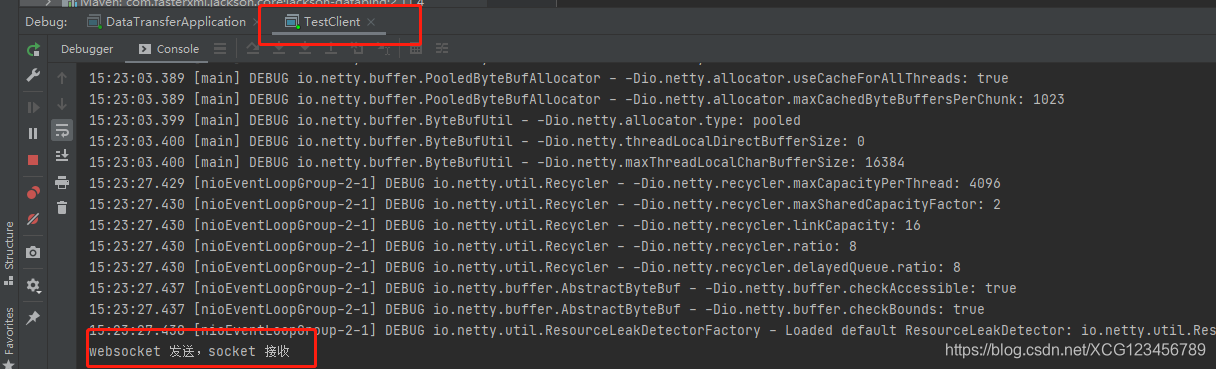Click the recycler.maxCapacityPerThread: 4096 log line

coord(544,183)
